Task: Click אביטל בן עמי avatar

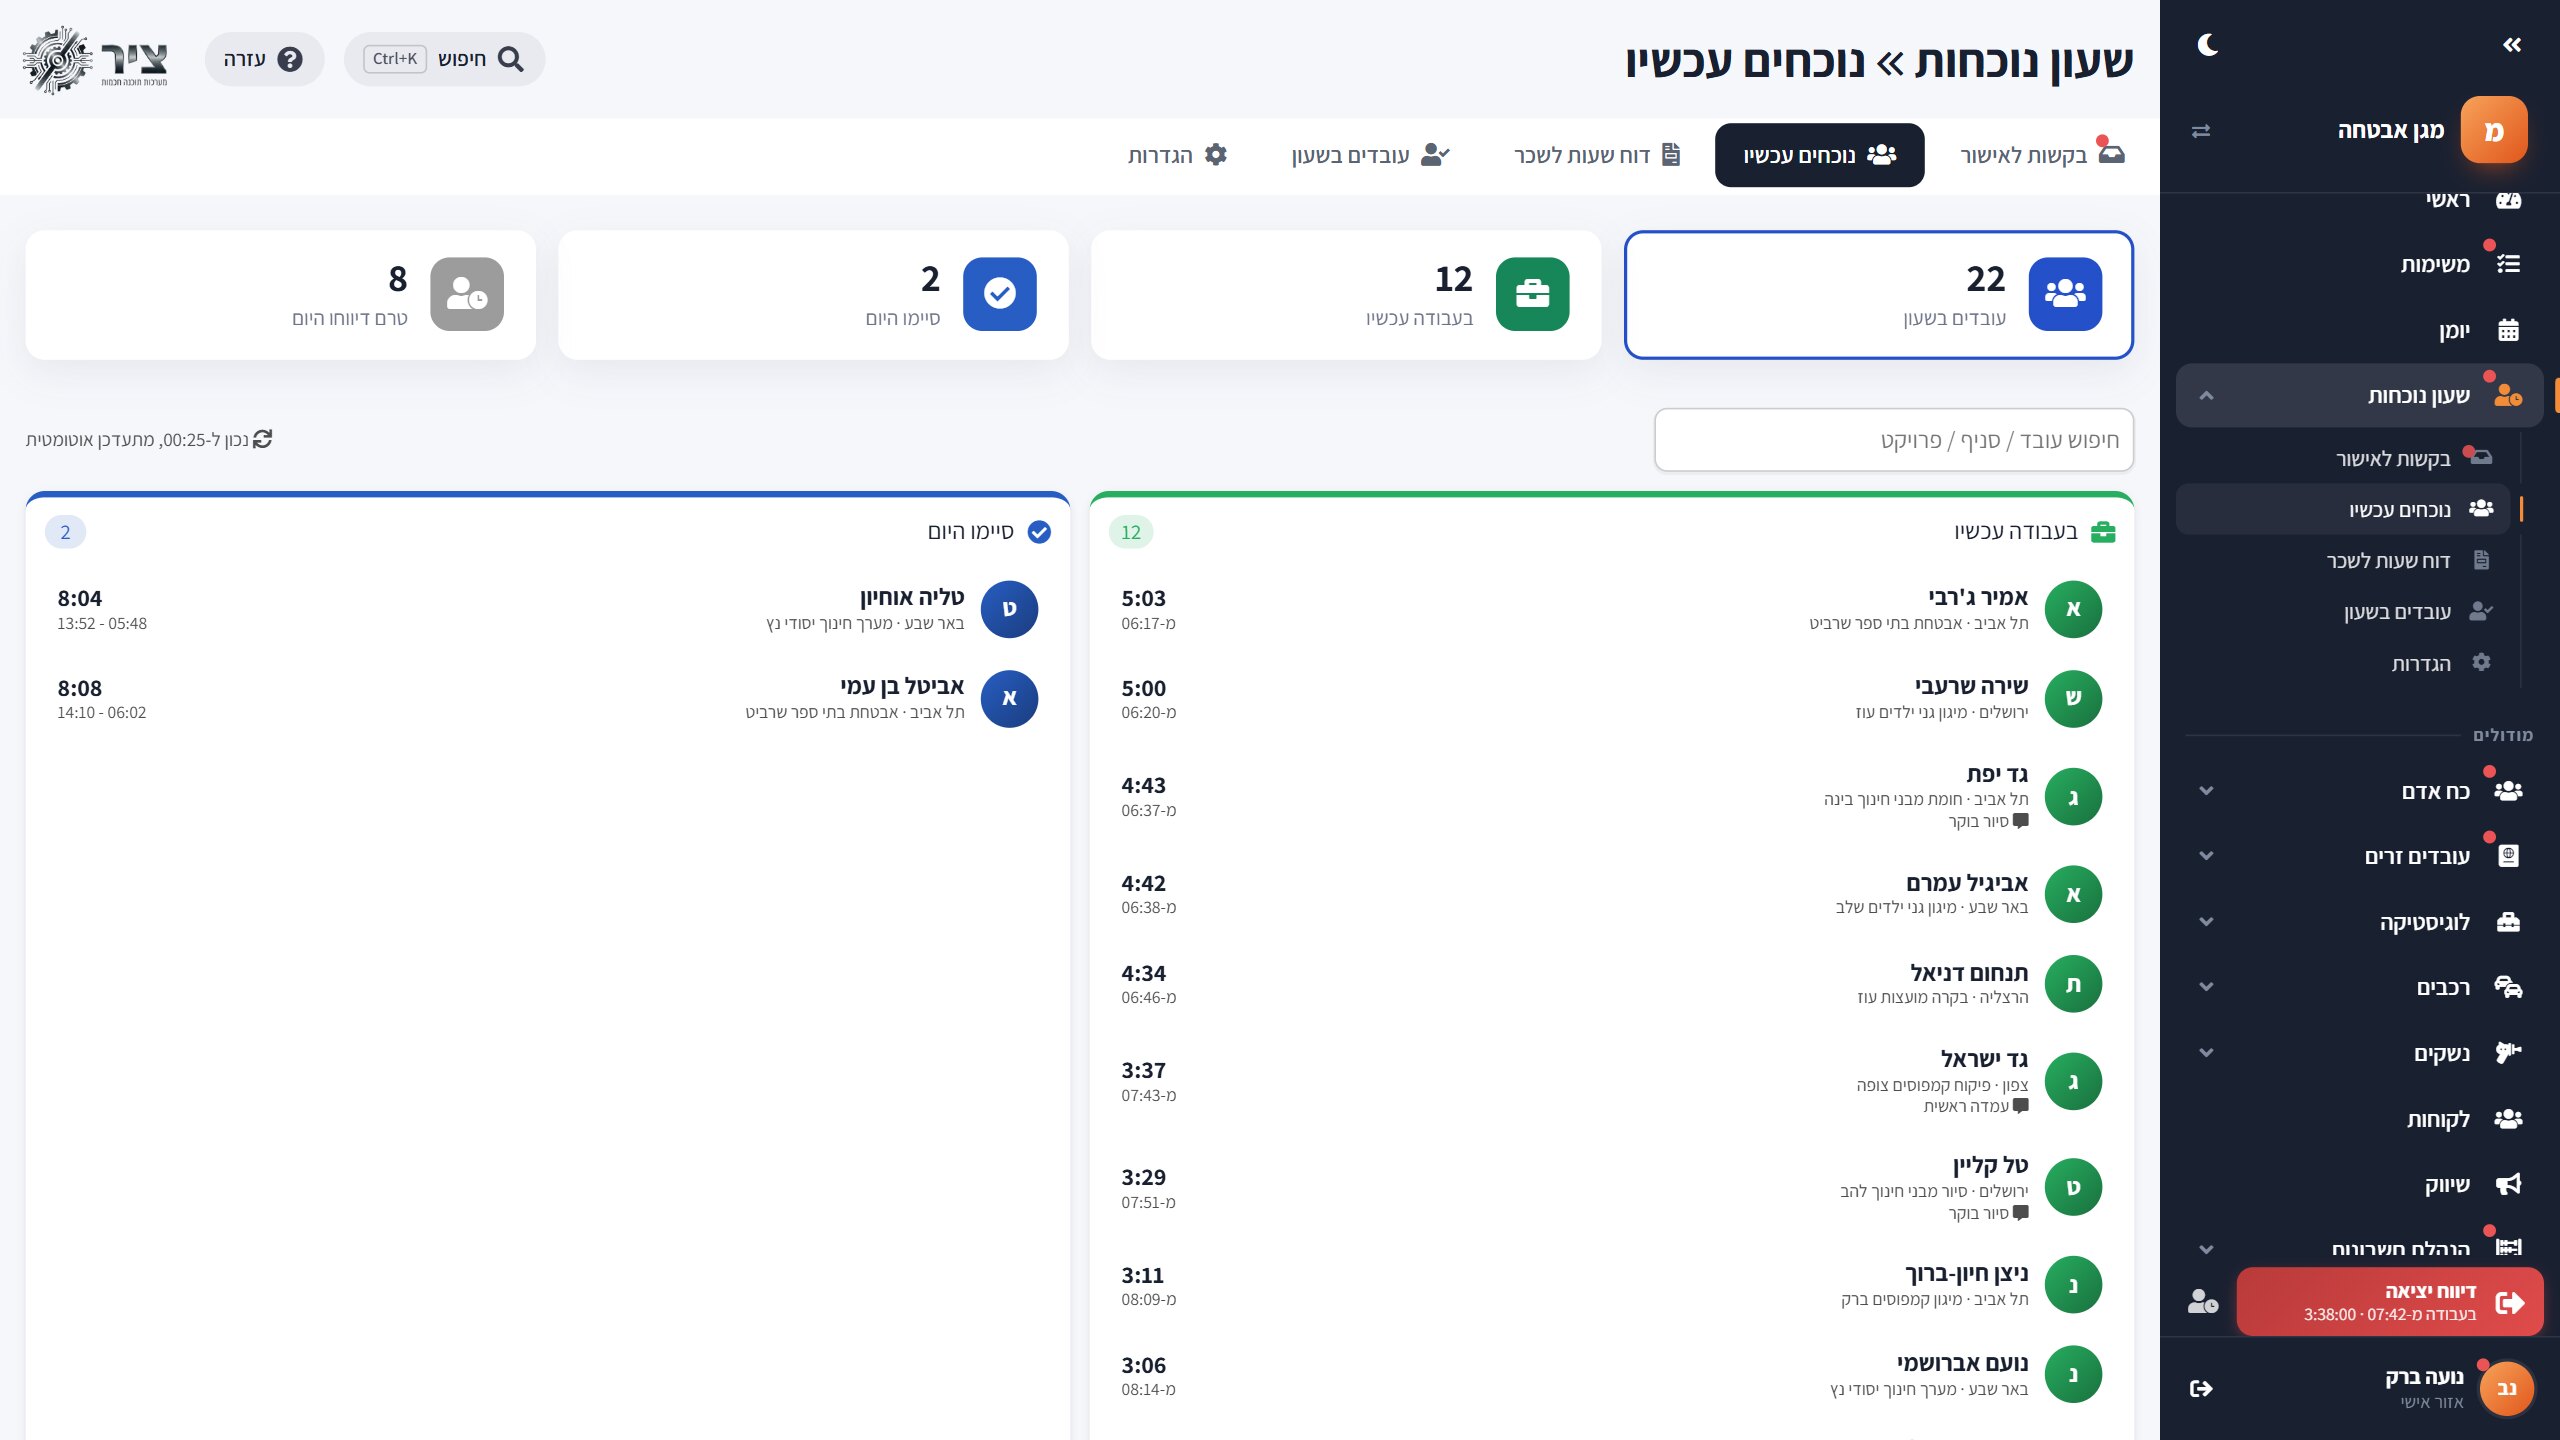Action: point(1009,698)
